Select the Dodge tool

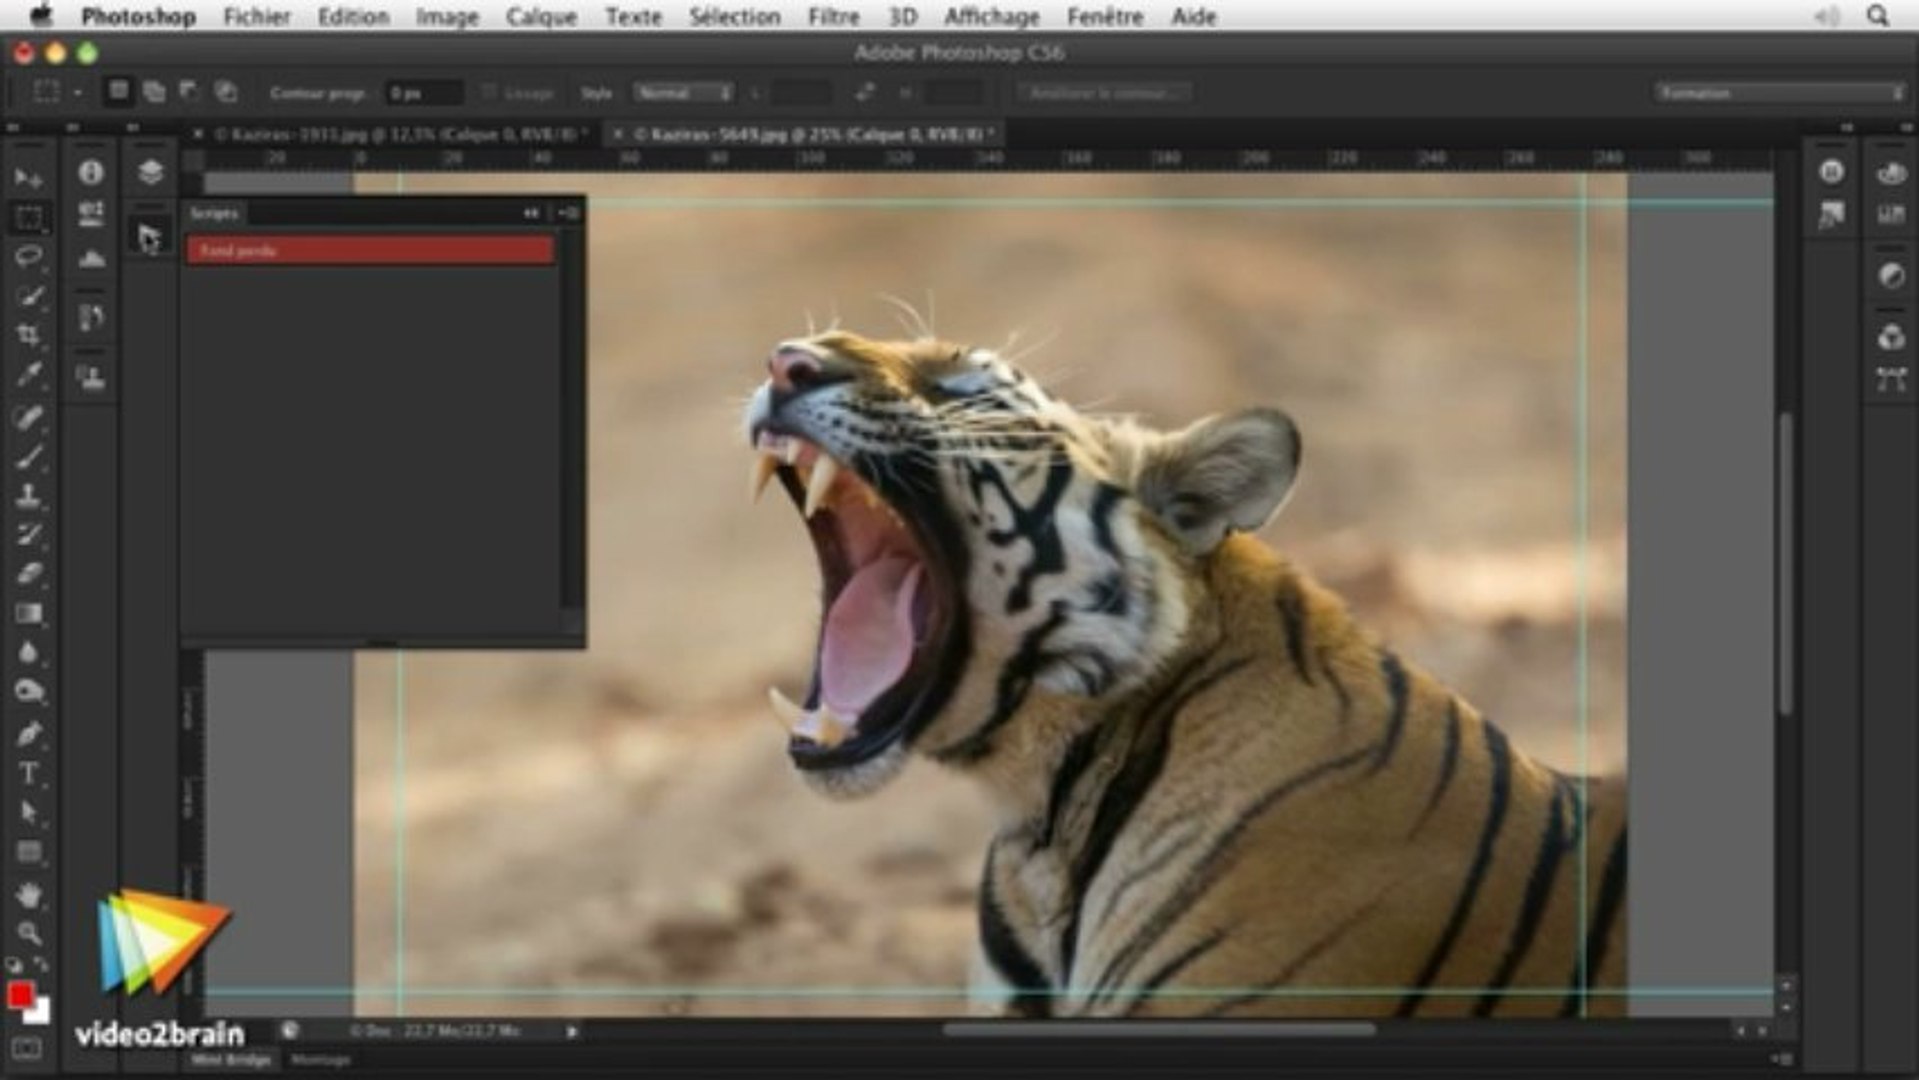click(28, 692)
